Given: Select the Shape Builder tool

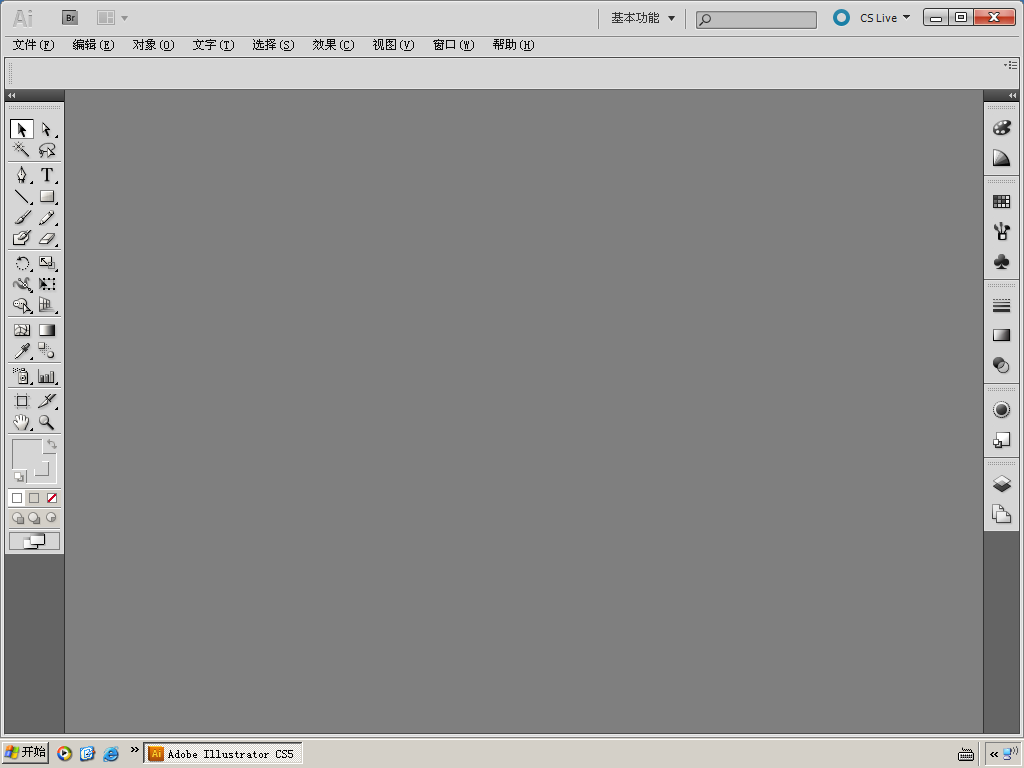Looking at the screenshot, I should click(x=22, y=305).
